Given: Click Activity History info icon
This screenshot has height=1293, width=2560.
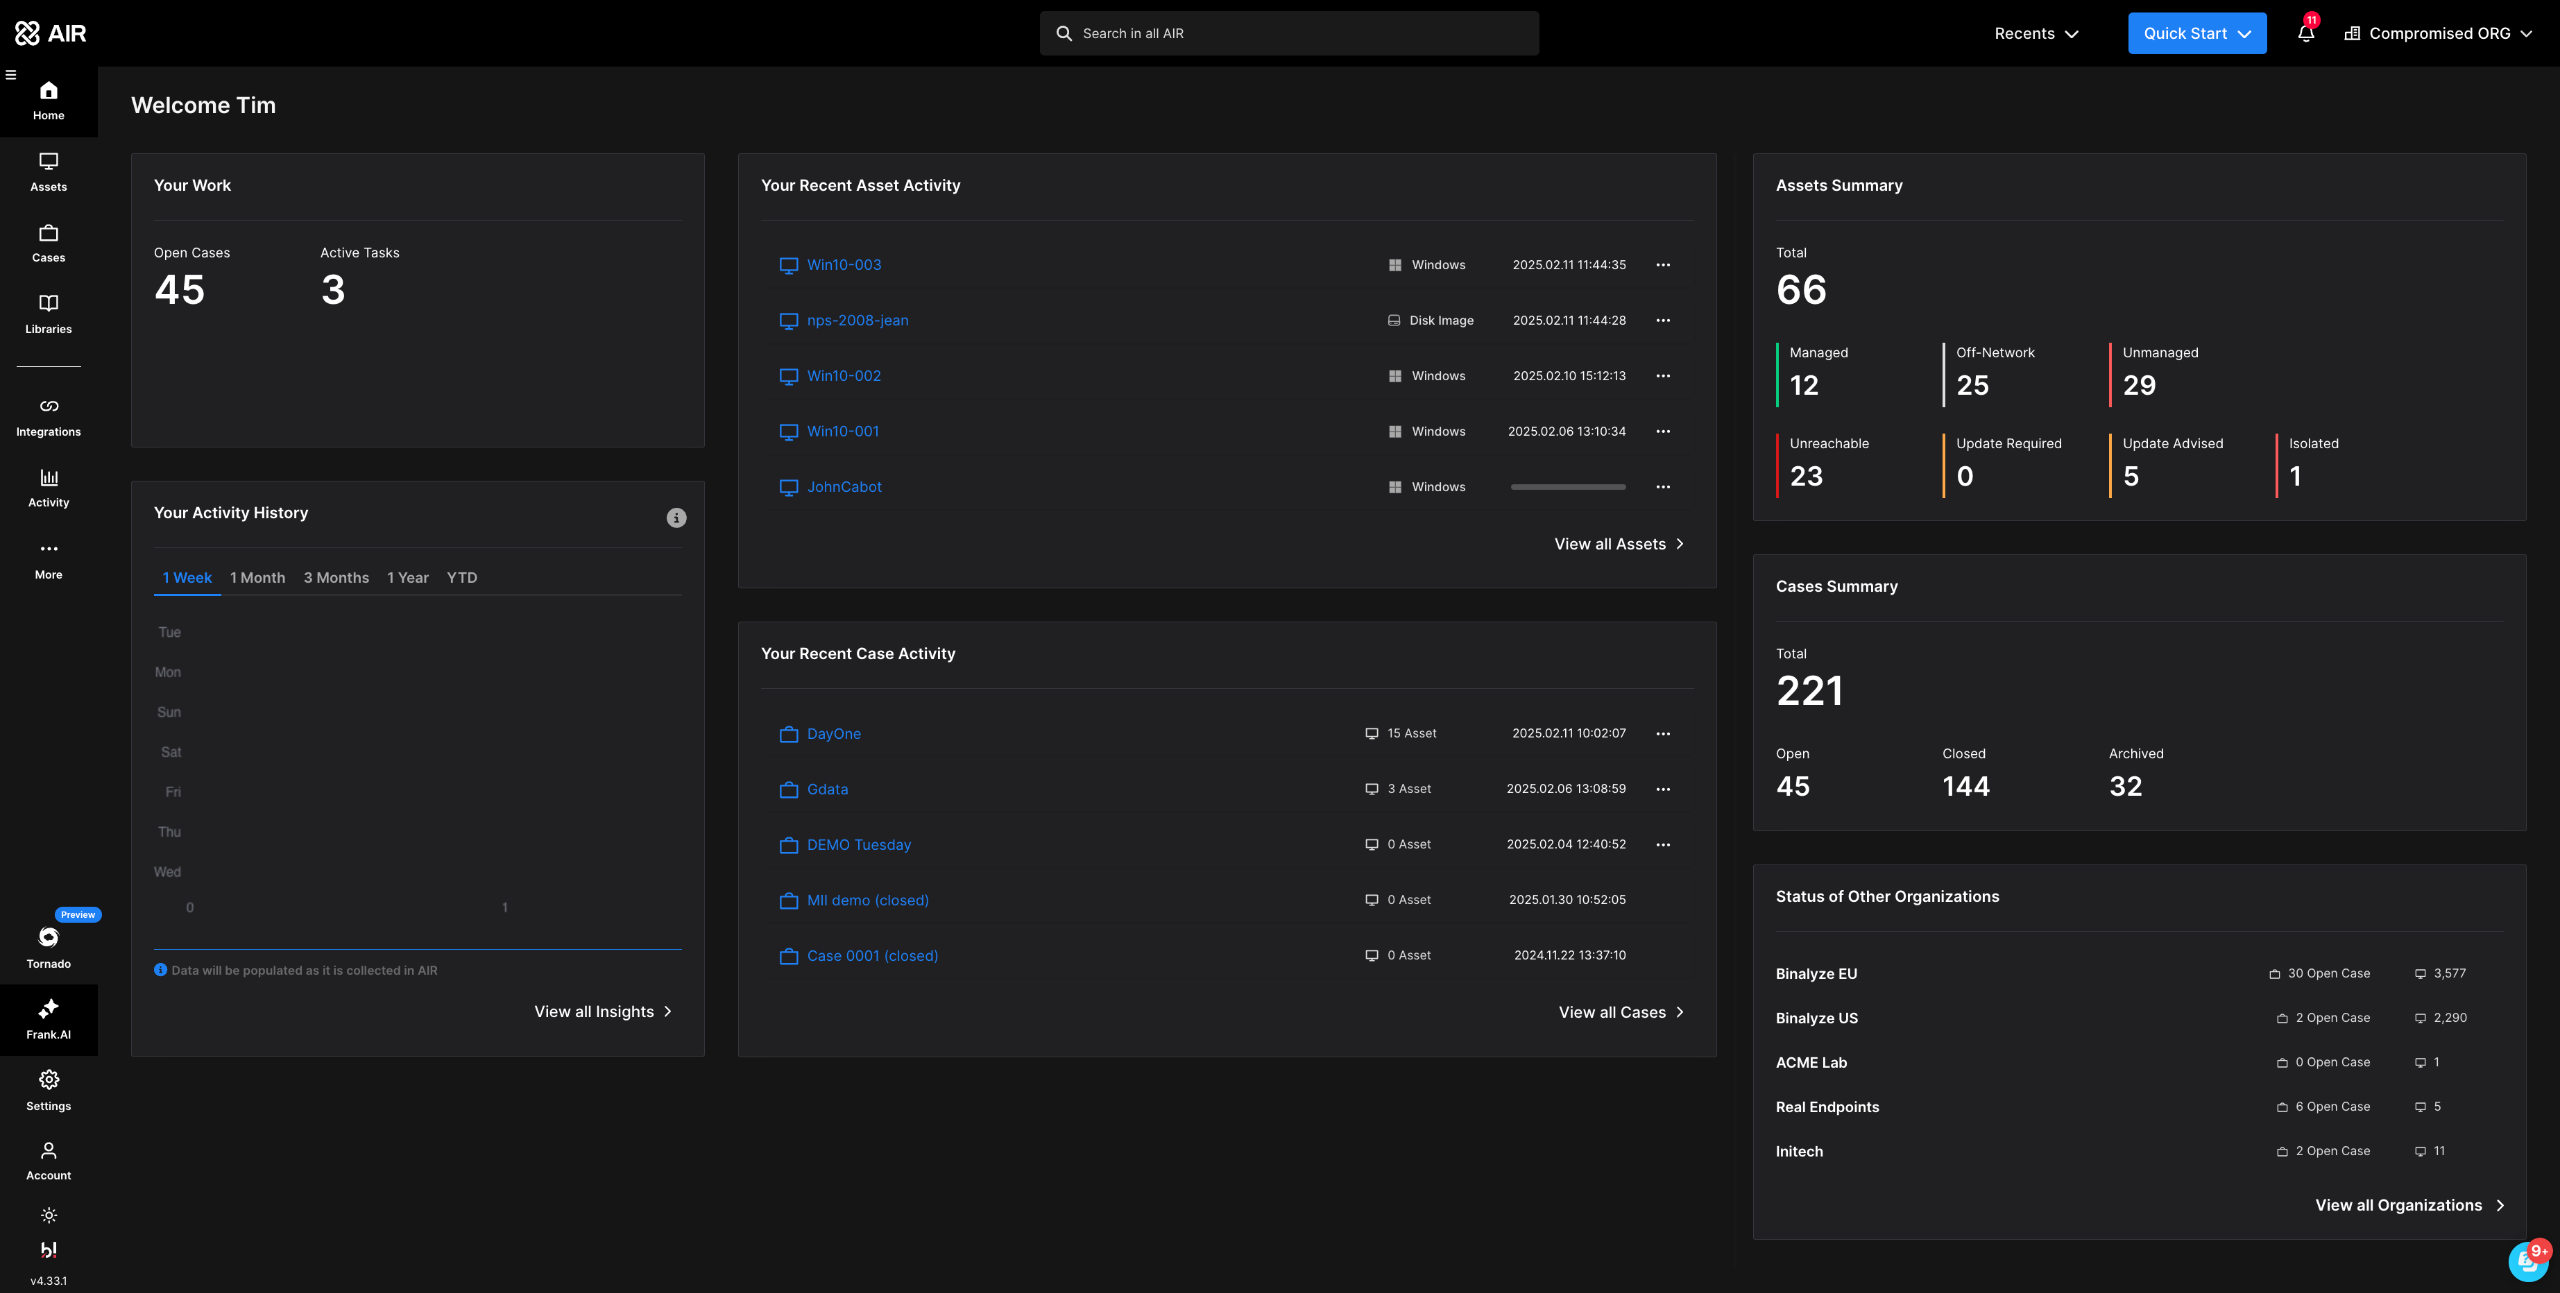Looking at the screenshot, I should click(676, 518).
